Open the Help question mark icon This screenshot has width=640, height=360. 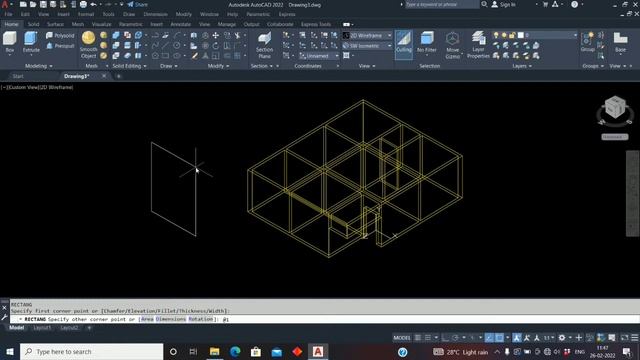[x=574, y=4]
